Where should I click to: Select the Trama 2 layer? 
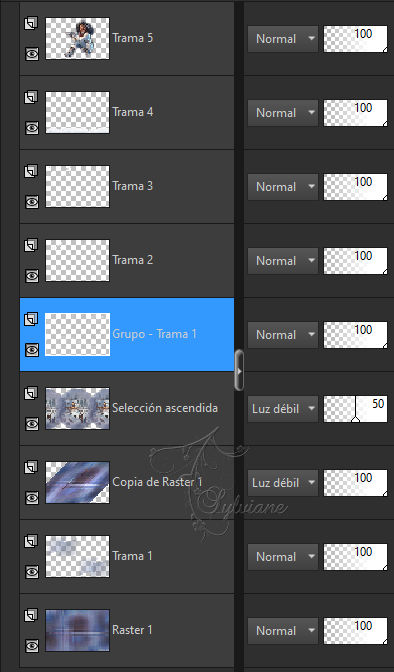click(127, 260)
